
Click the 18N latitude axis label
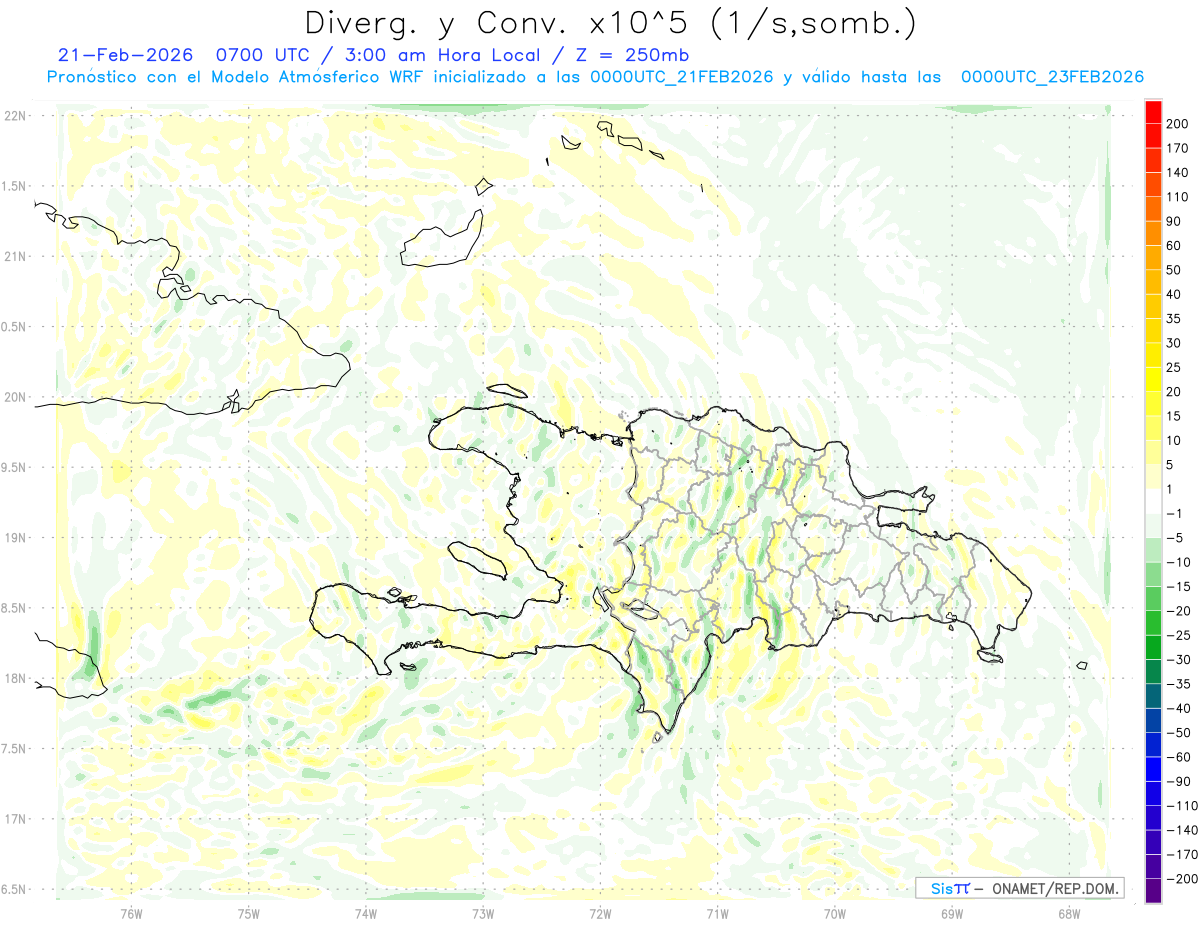point(14,678)
